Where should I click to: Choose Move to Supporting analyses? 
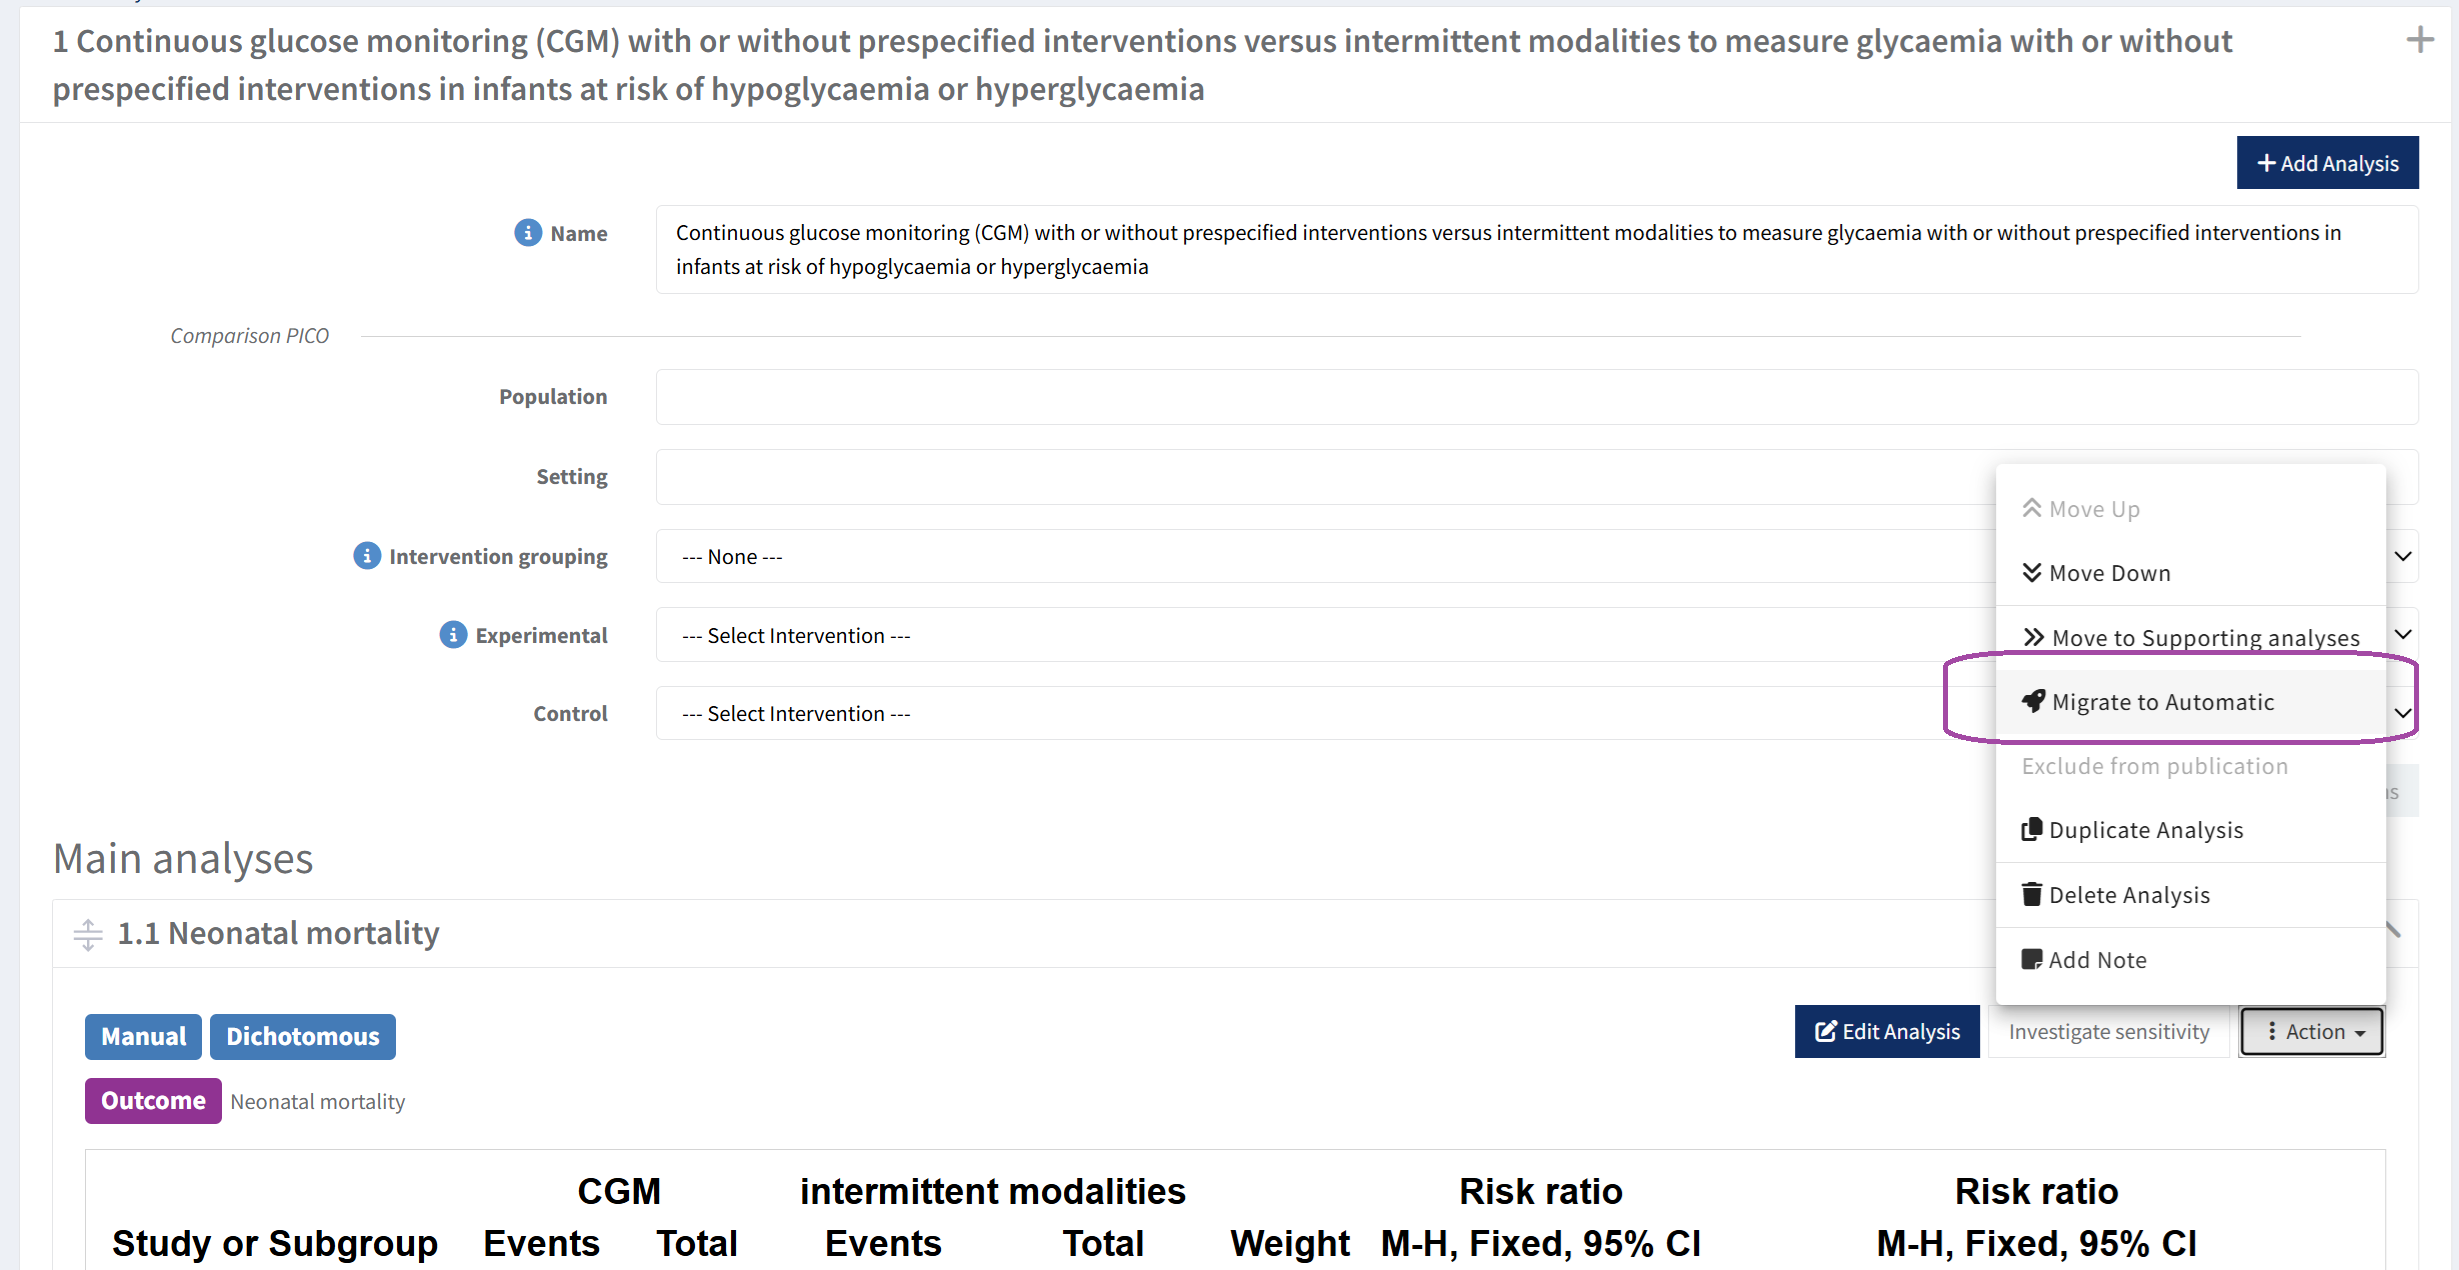pyautogui.click(x=2191, y=637)
